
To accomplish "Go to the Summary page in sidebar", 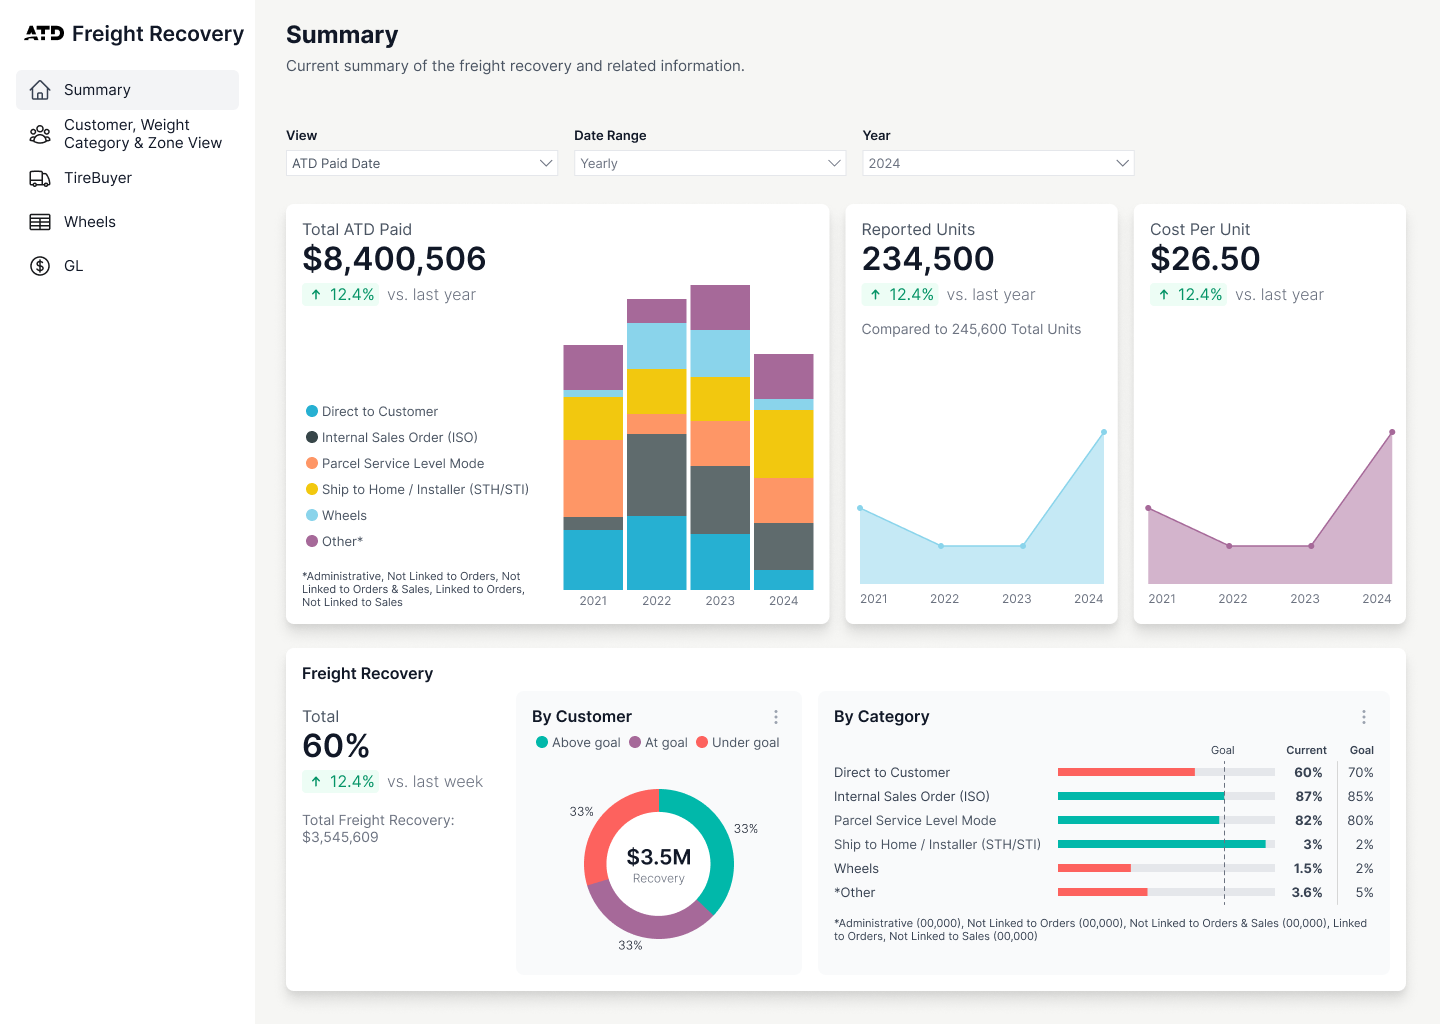I will [x=127, y=90].
